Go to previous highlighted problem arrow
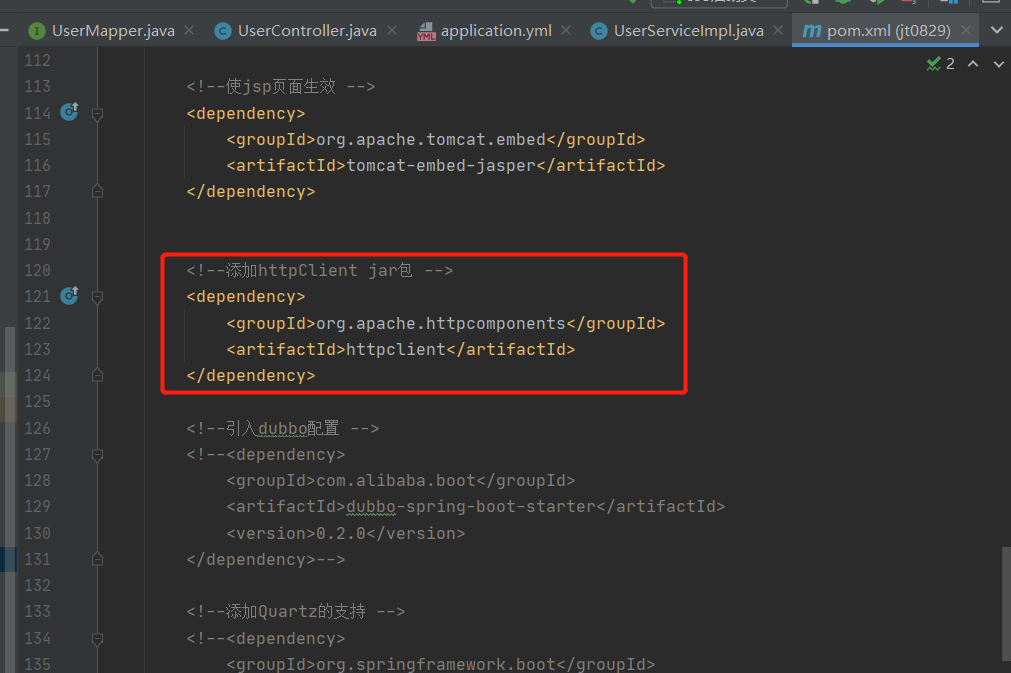1011x673 pixels. [973, 64]
